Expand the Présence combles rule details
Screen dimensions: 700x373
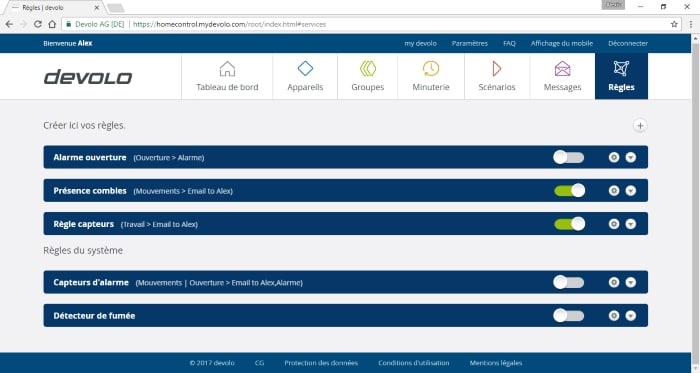pyautogui.click(x=630, y=191)
